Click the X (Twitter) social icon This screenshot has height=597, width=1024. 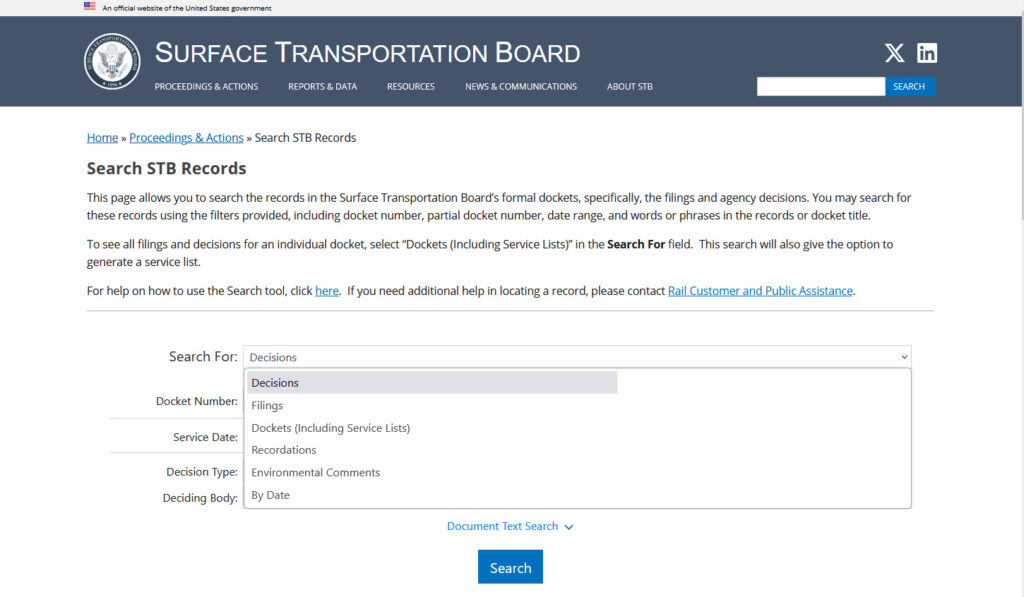point(894,54)
